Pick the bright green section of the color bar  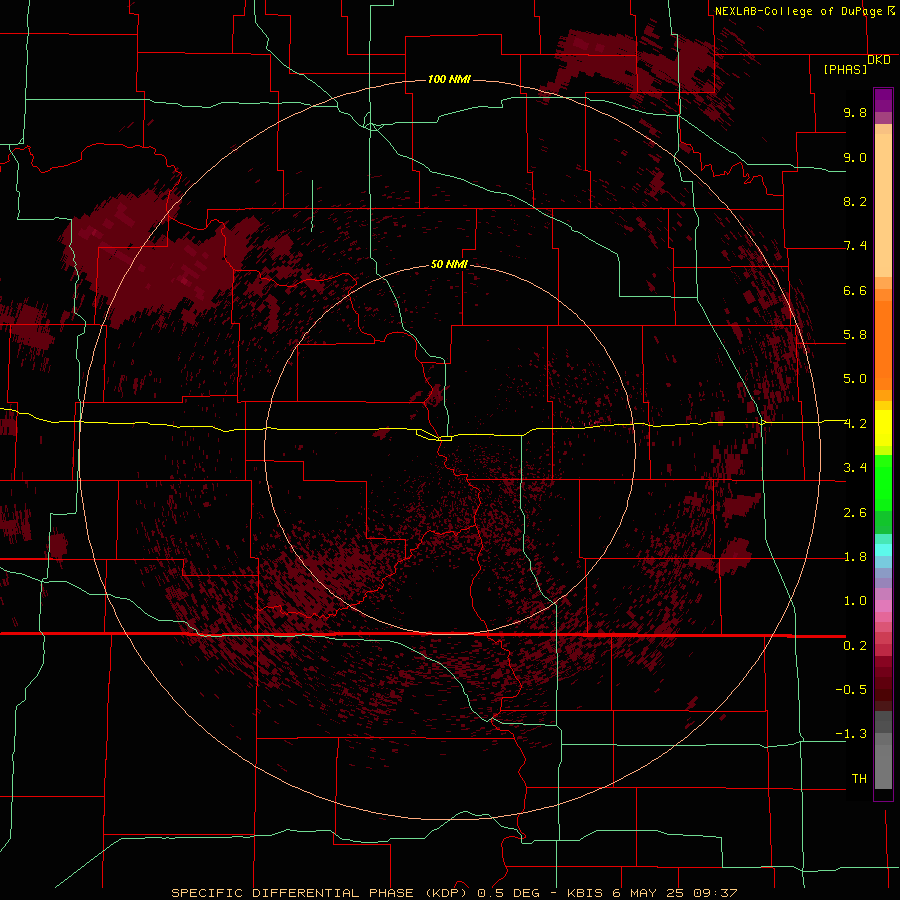883,483
